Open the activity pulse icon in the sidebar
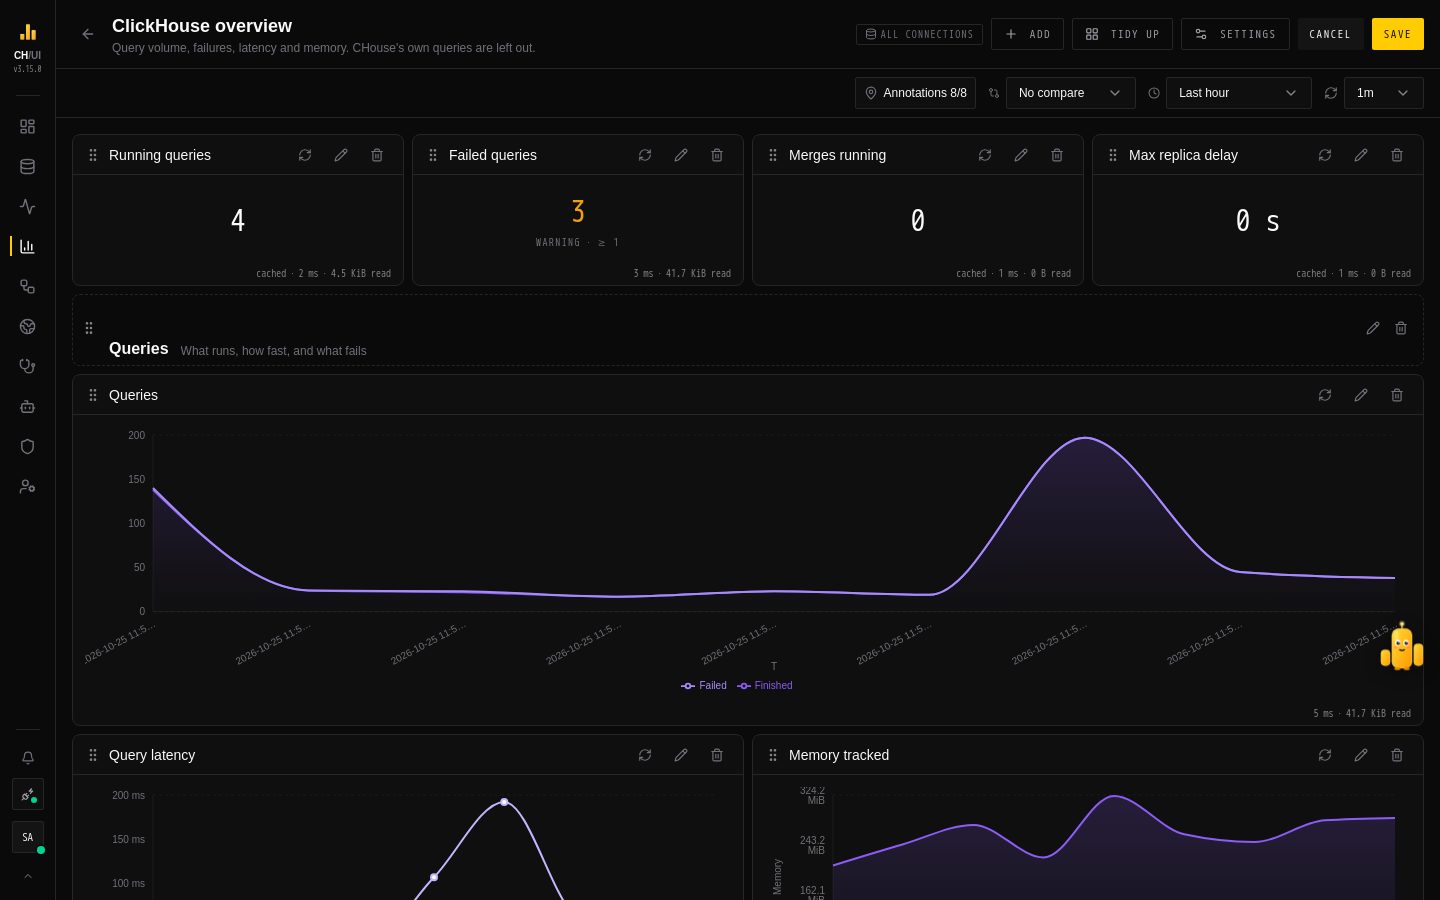The width and height of the screenshot is (1440, 900). [x=27, y=207]
